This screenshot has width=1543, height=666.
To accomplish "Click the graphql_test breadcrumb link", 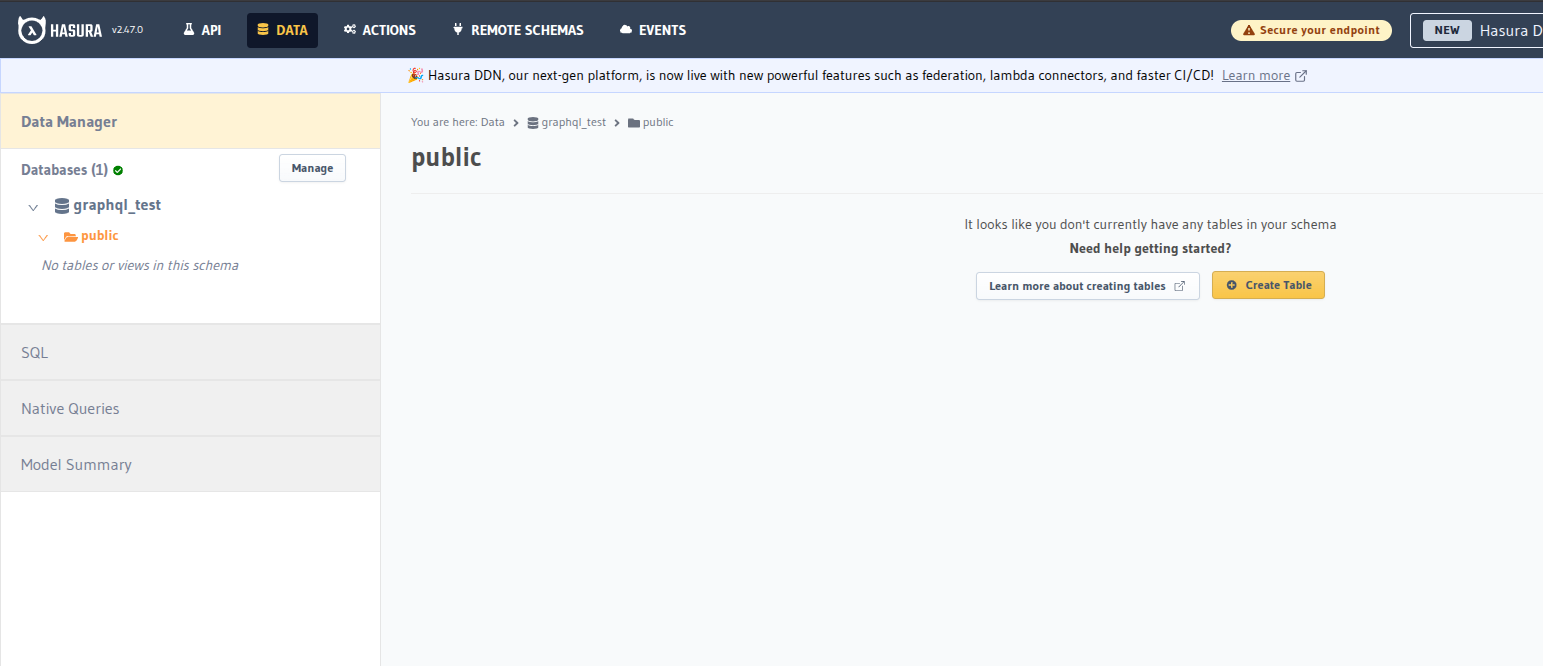I will (x=573, y=122).
